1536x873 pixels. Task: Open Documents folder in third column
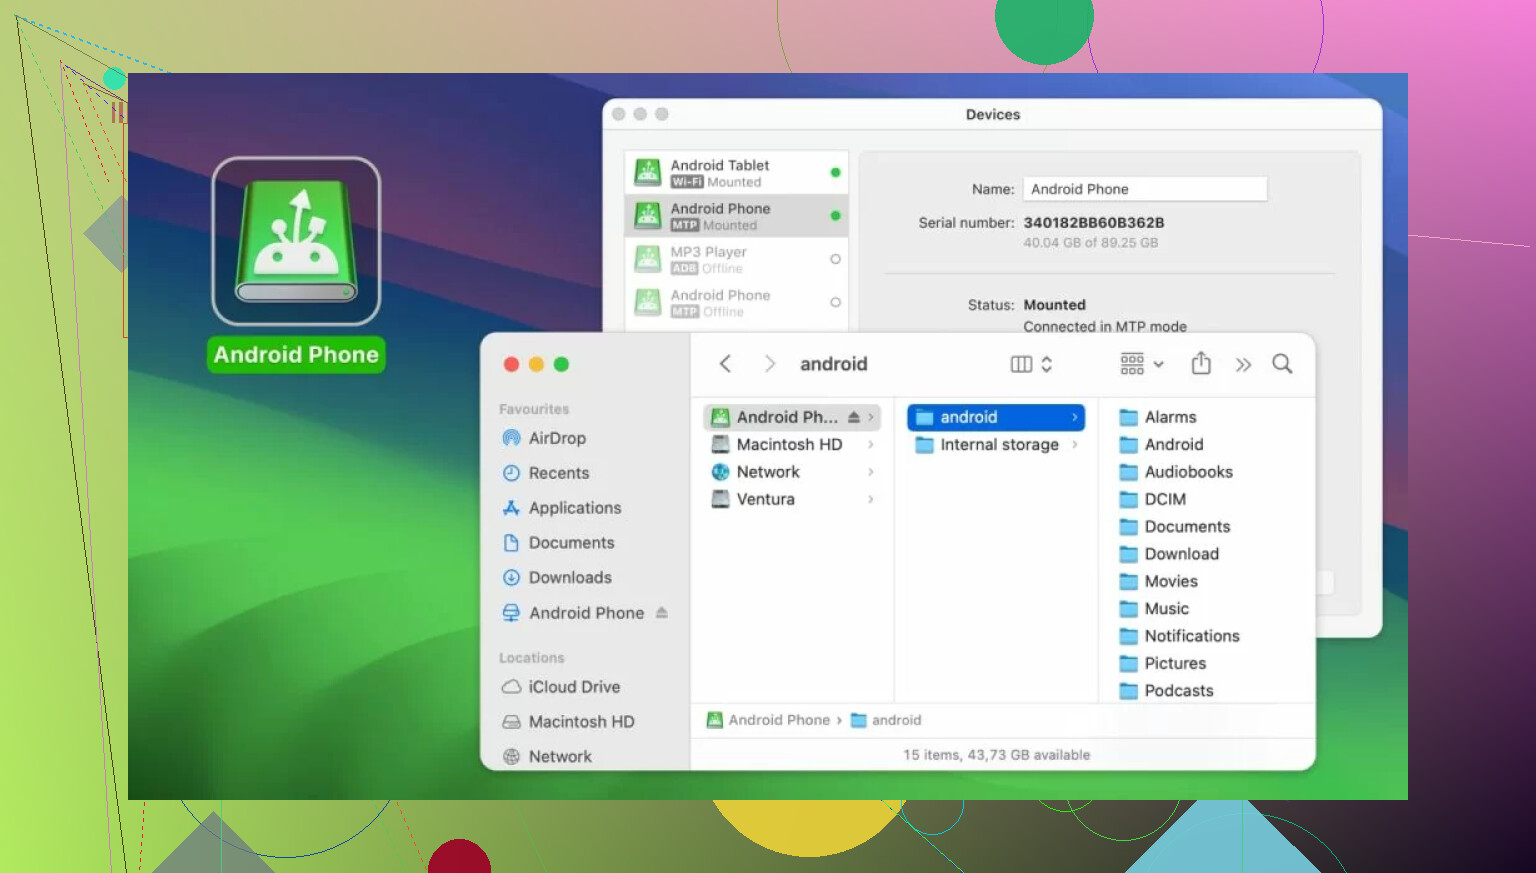click(1175, 527)
